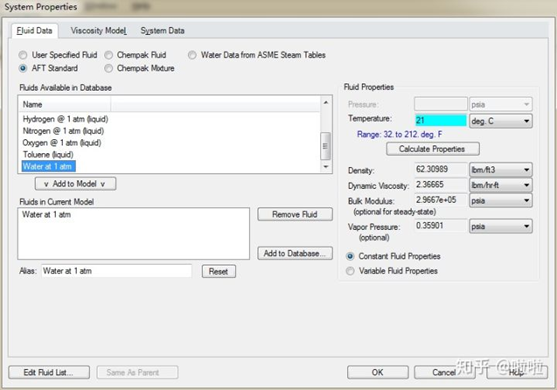
Task: Select Water Data from ASME Steam Tables
Action: click(x=192, y=55)
